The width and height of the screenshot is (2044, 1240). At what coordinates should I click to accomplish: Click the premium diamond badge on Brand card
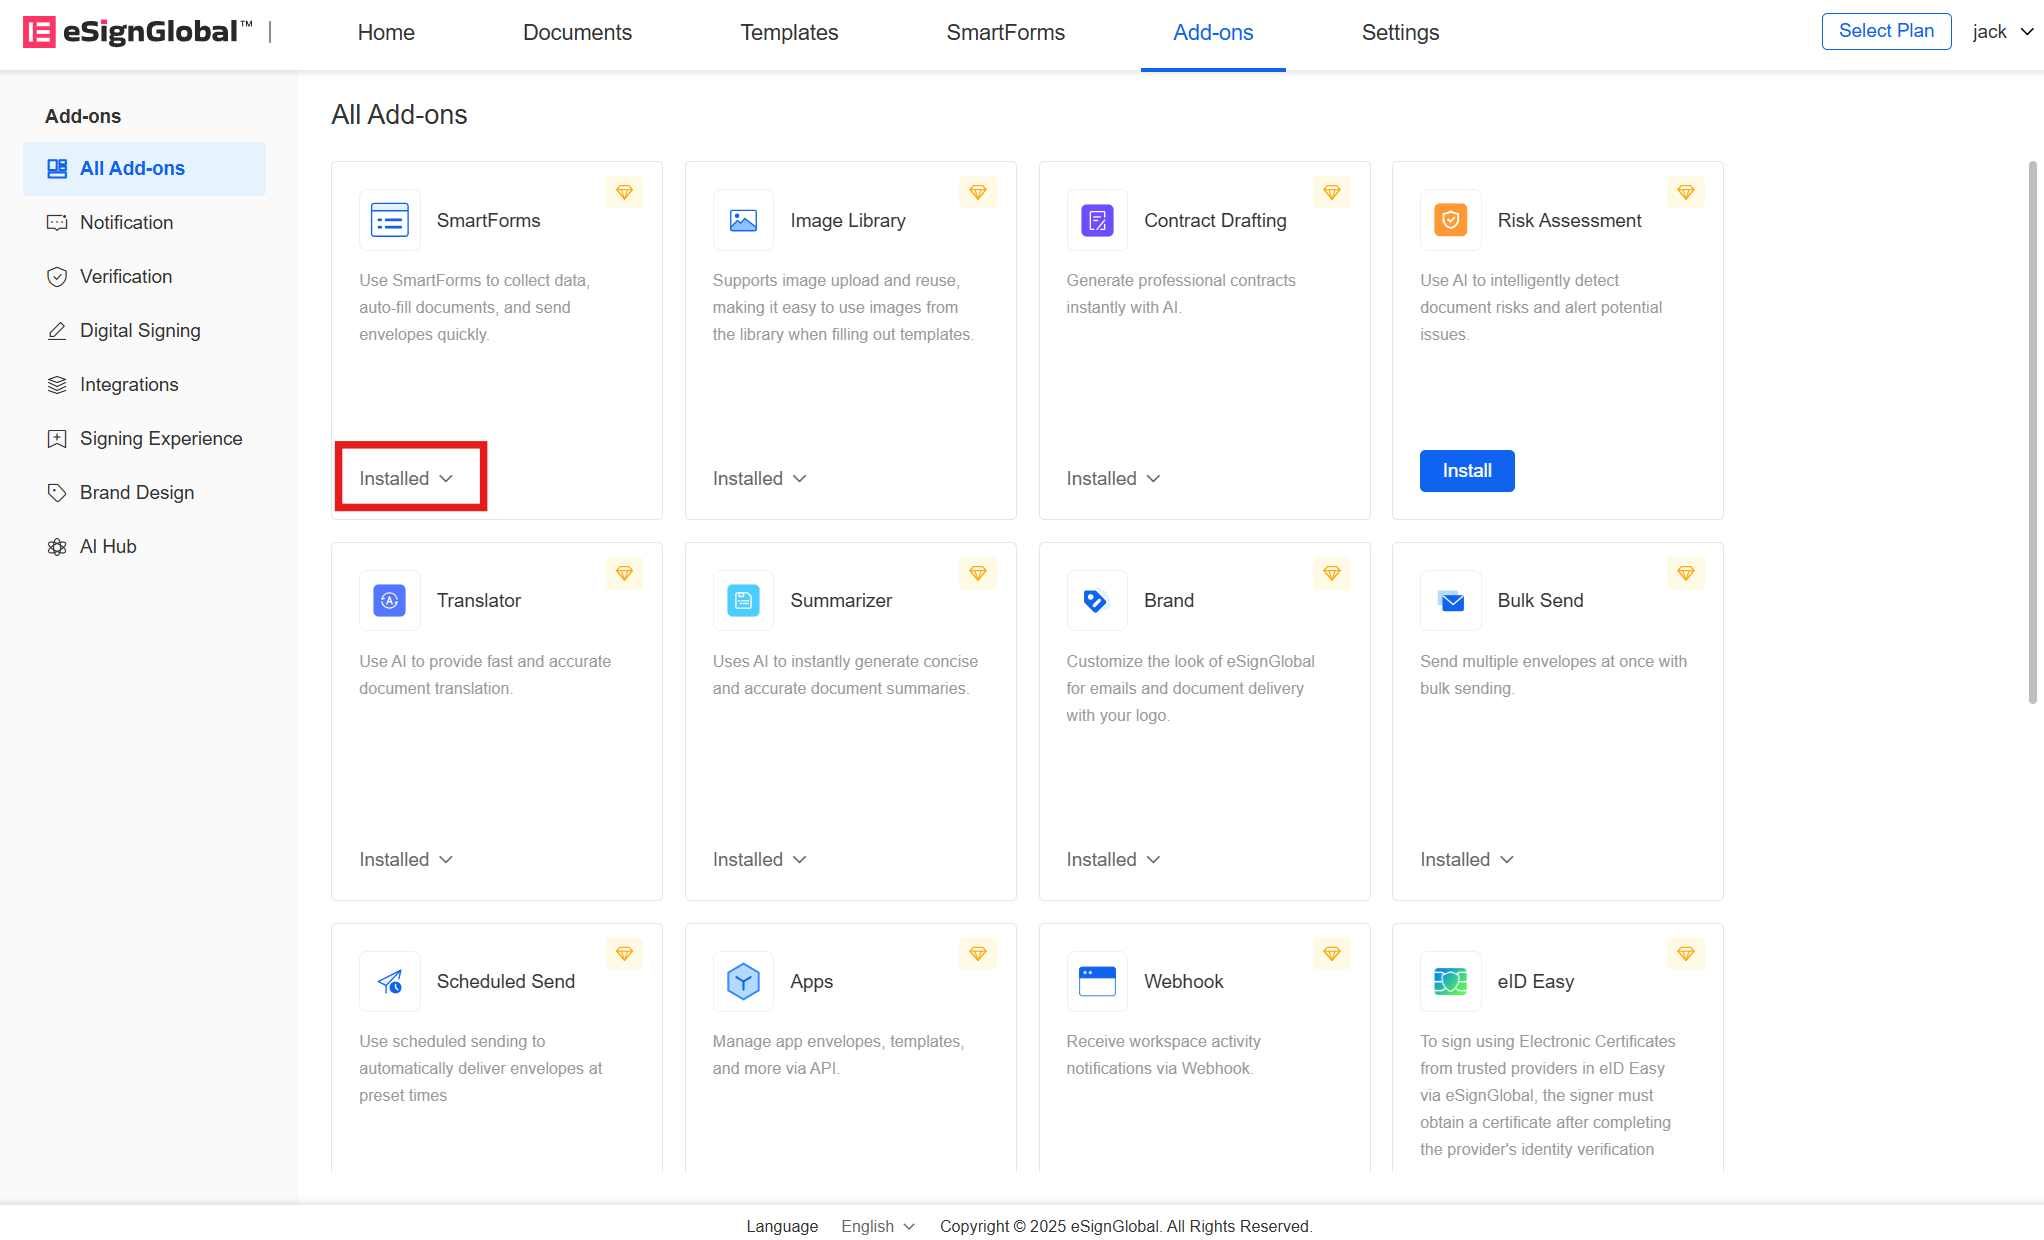1331,573
